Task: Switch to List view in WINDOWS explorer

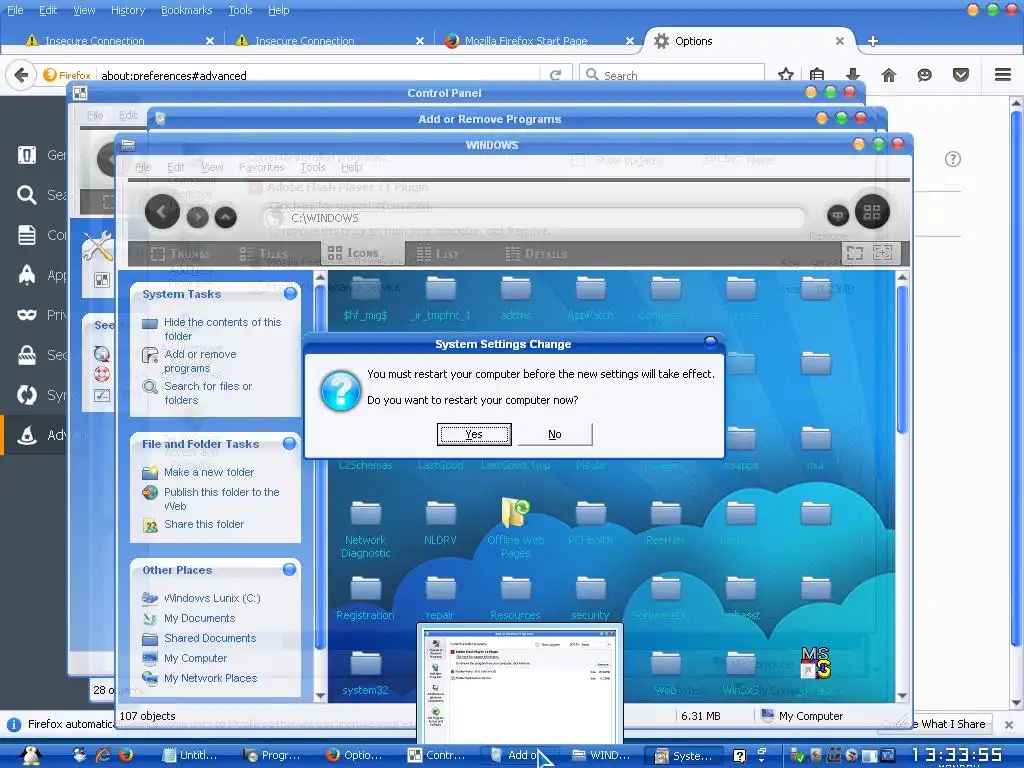Action: pyautogui.click(x=438, y=253)
